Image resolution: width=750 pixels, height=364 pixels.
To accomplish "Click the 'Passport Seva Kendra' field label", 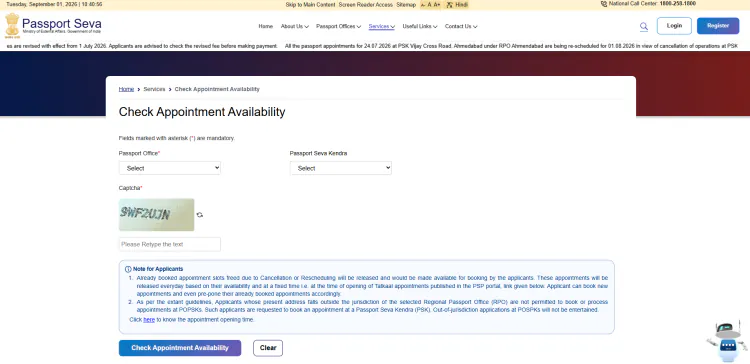I will [x=318, y=154].
